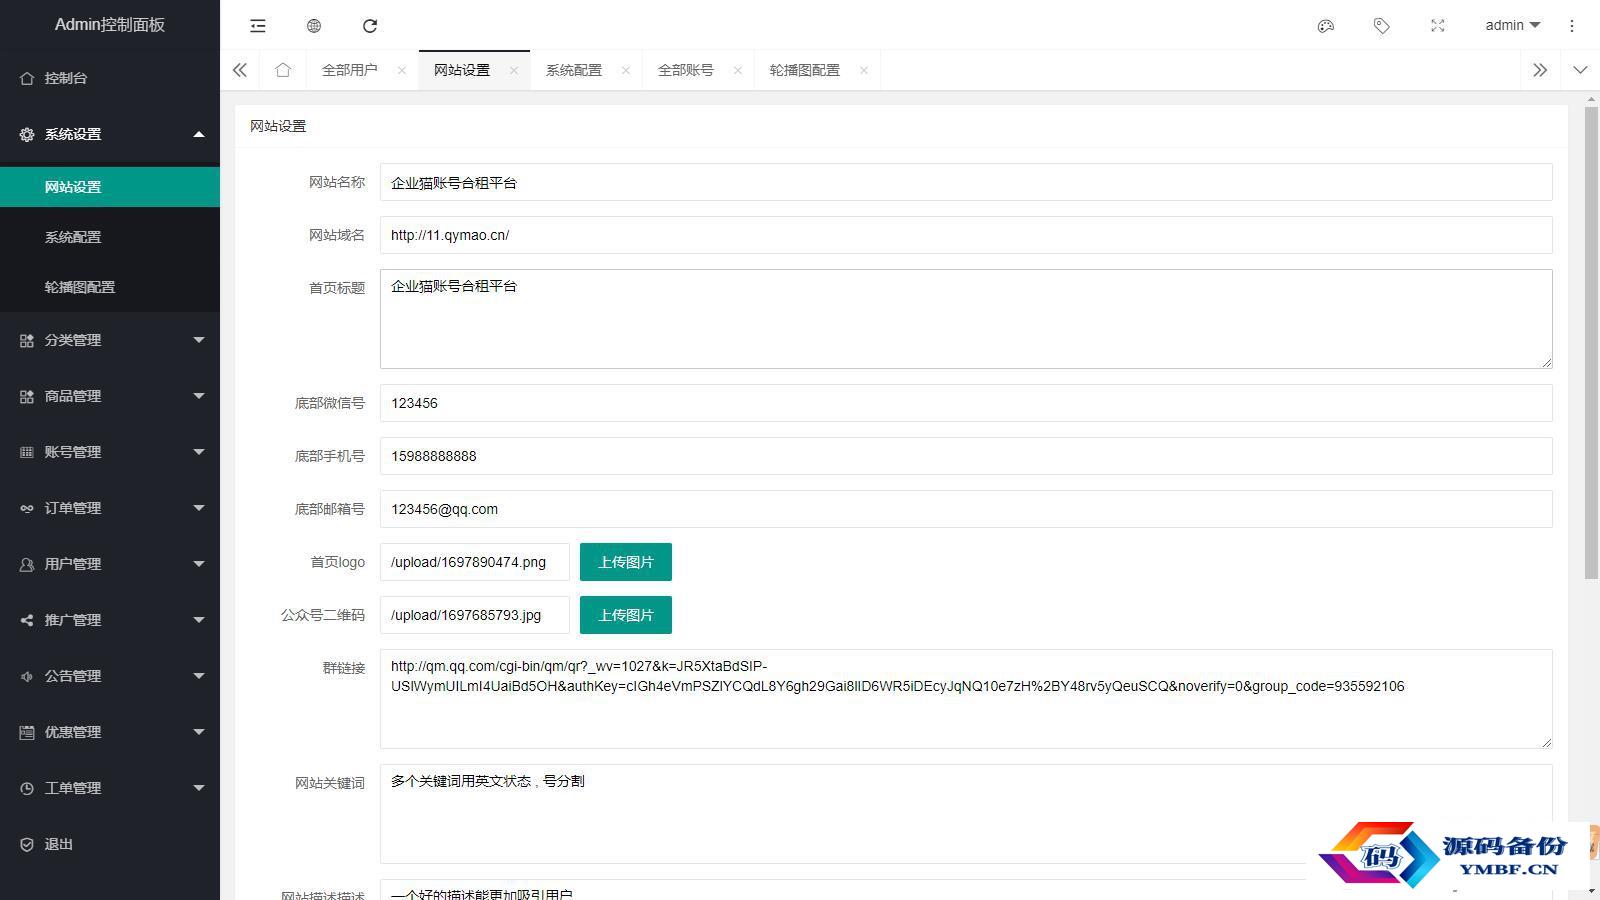This screenshot has height=900, width=1600.
Task: Toggle fullscreen mode icon
Action: click(1438, 26)
